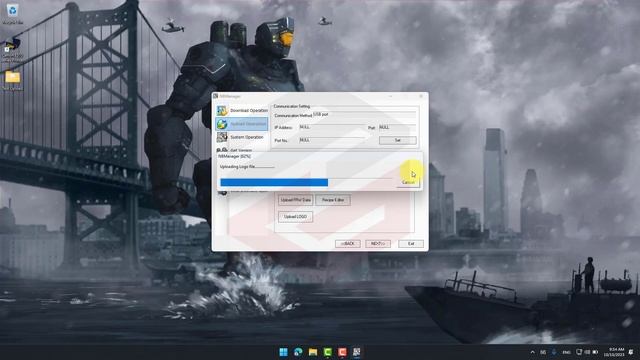Image resolution: width=640 pixels, height=360 pixels.
Task: Click the IP Address field showing NULL
Action: coord(331,127)
